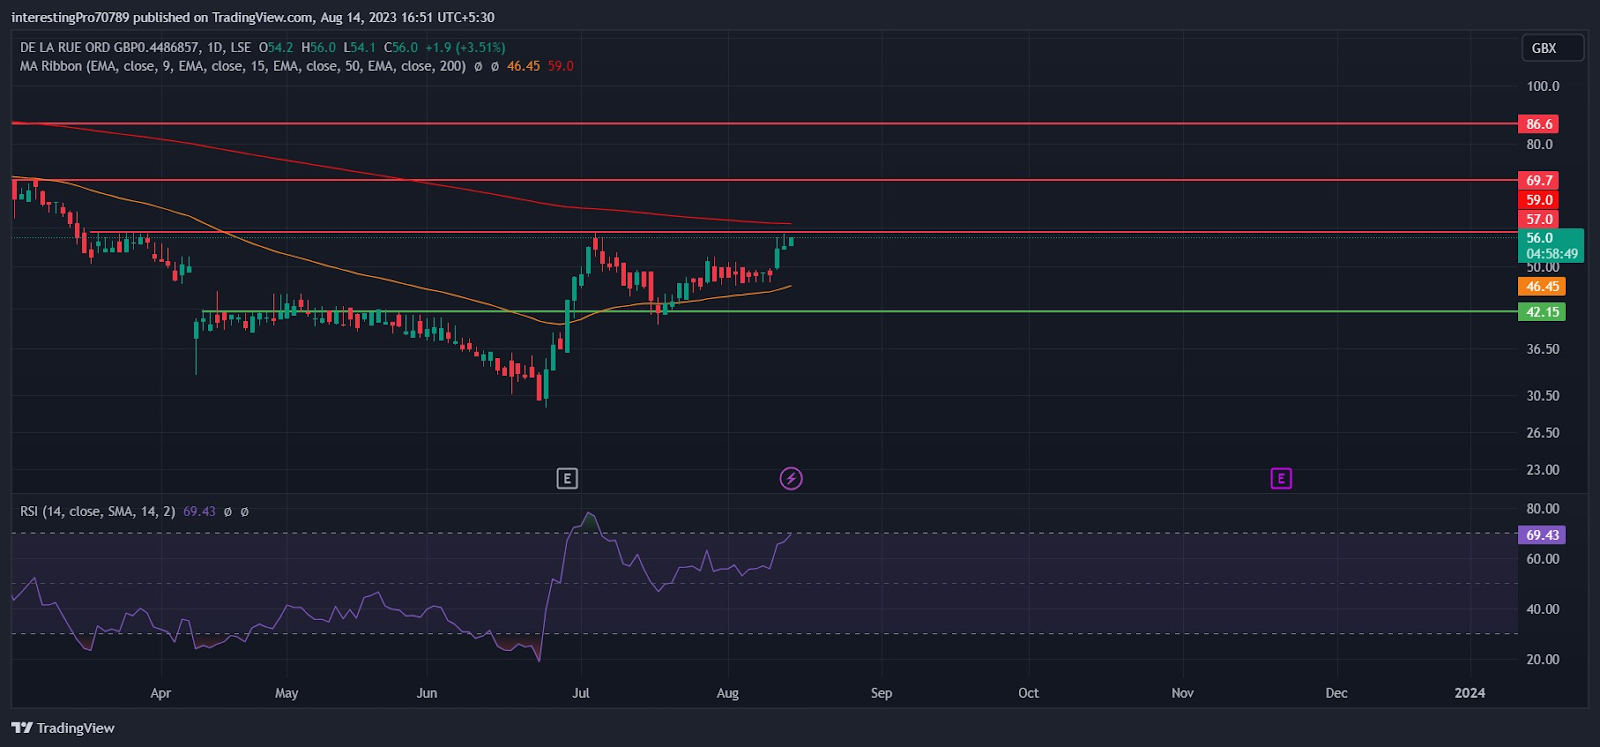Click the 36.50 price scale label

pos(1543,349)
